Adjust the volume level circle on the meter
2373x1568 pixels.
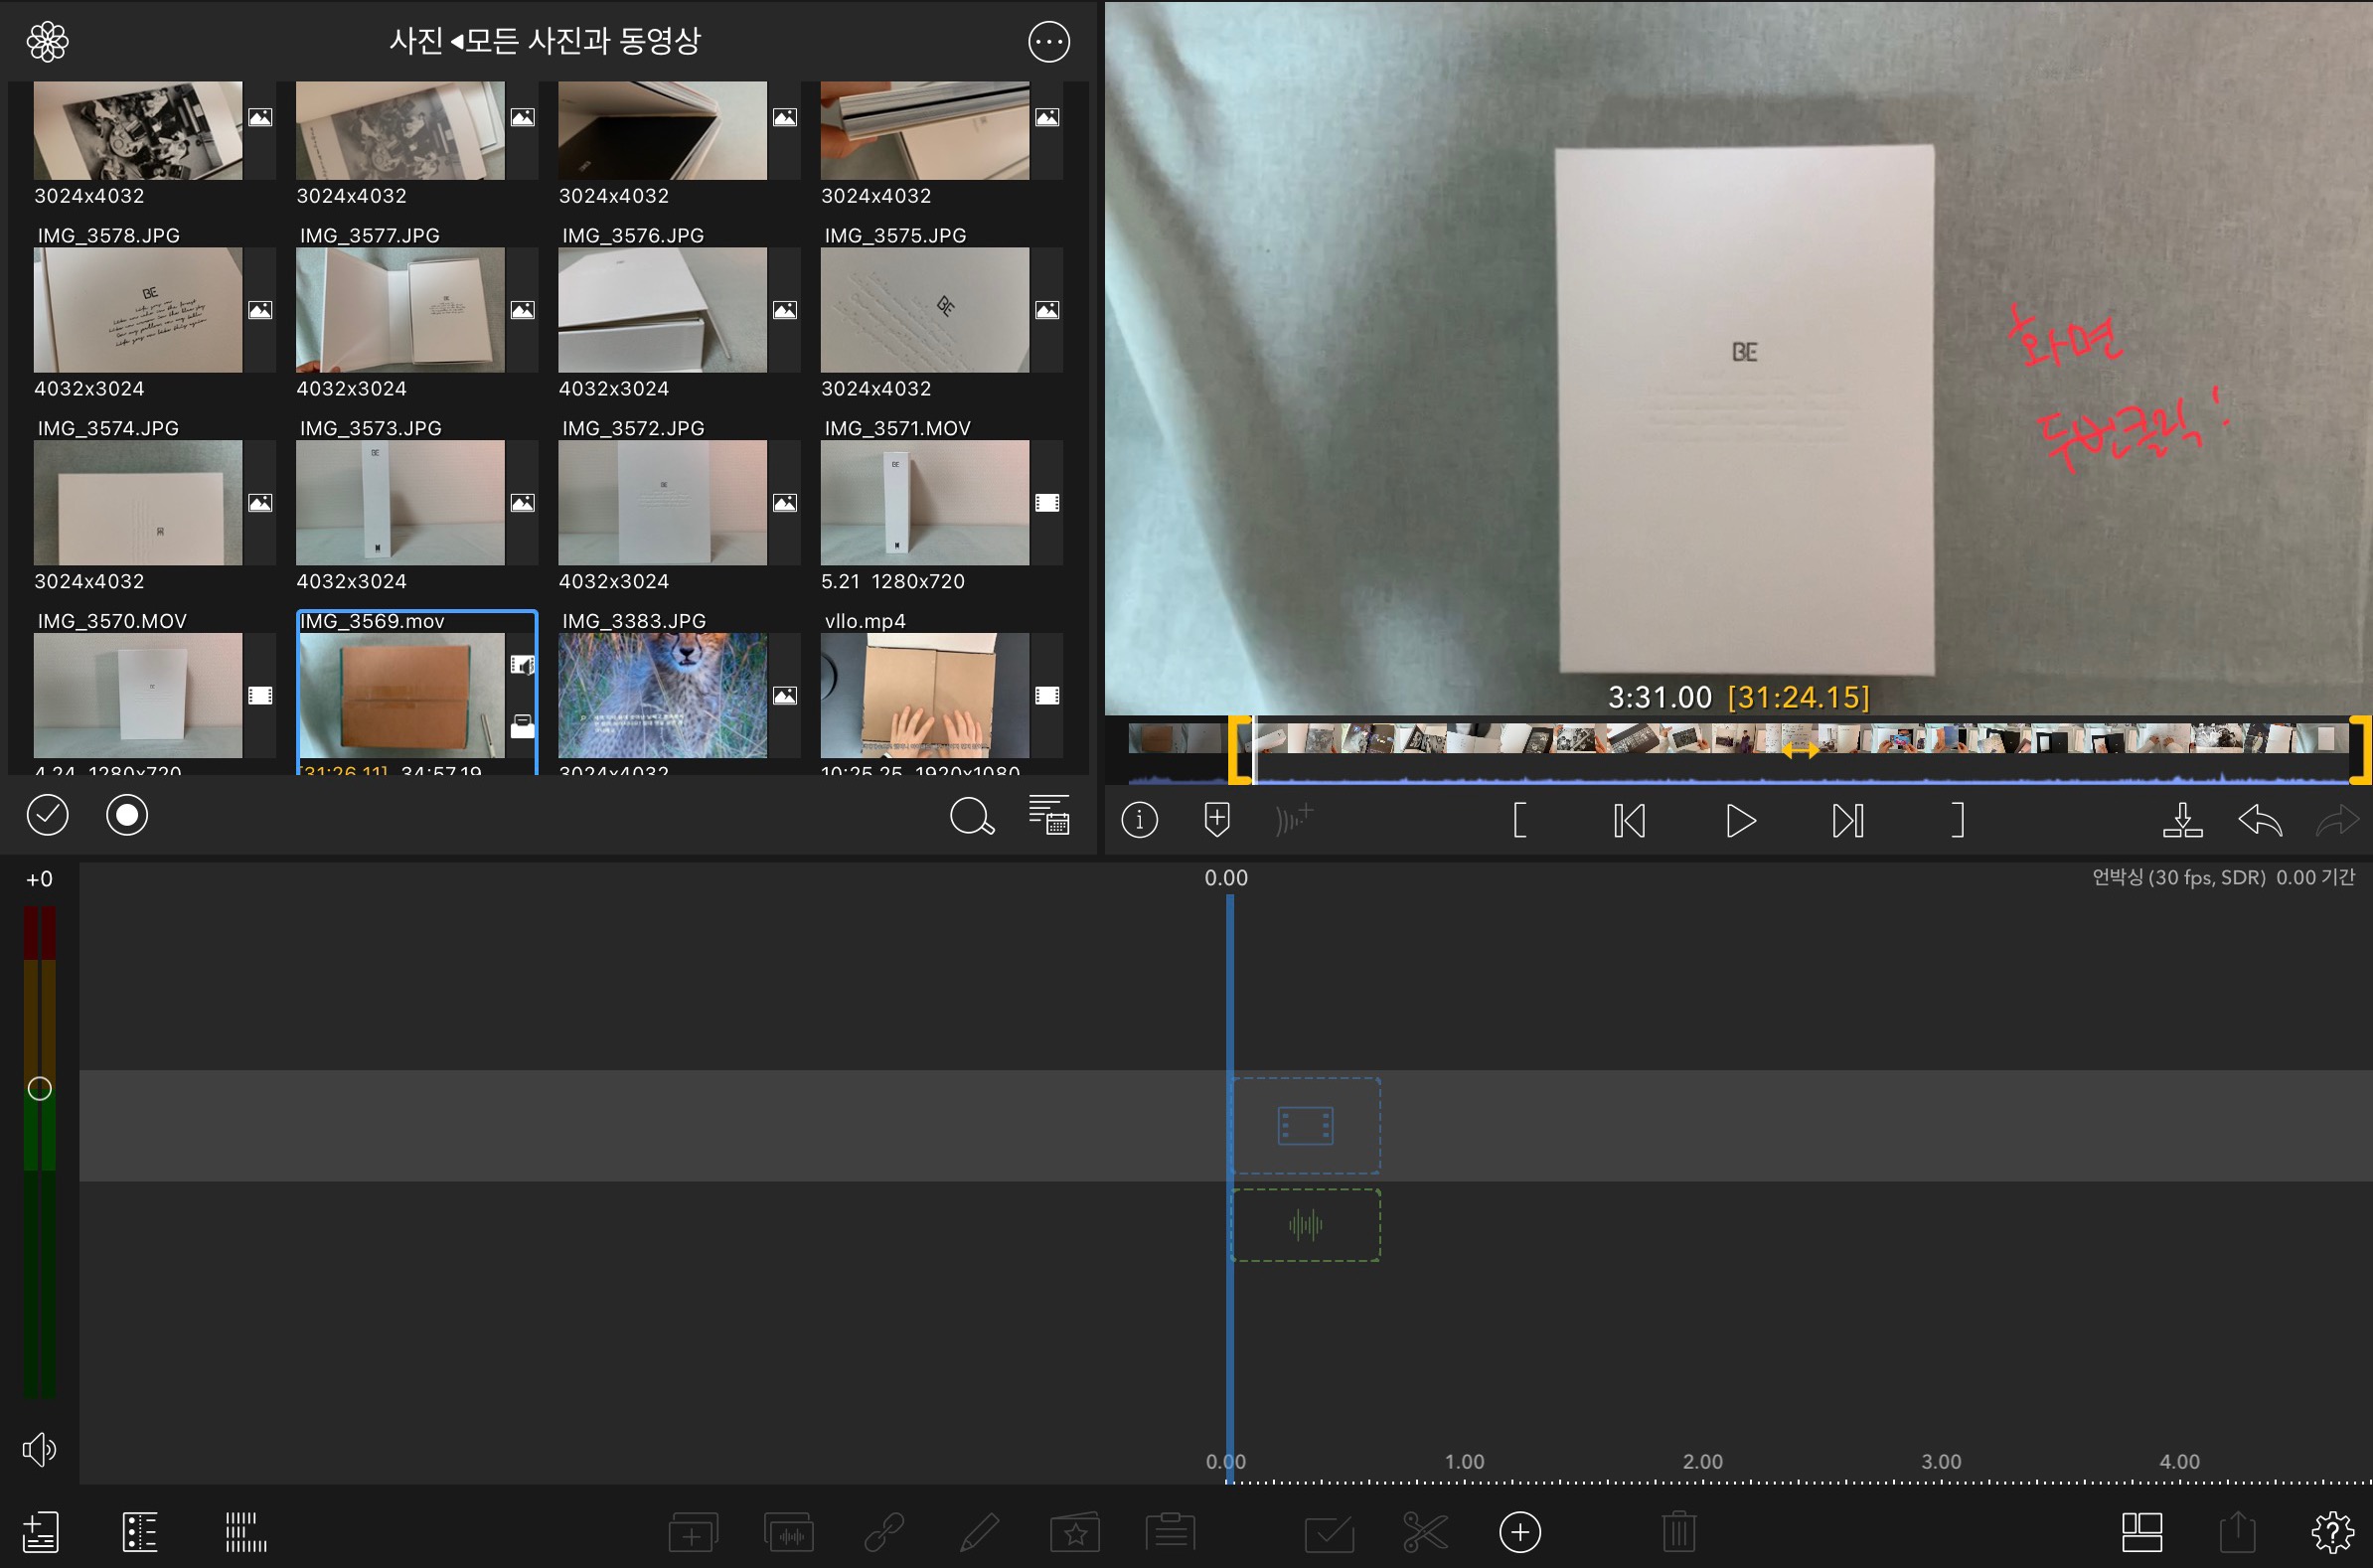(x=39, y=1088)
